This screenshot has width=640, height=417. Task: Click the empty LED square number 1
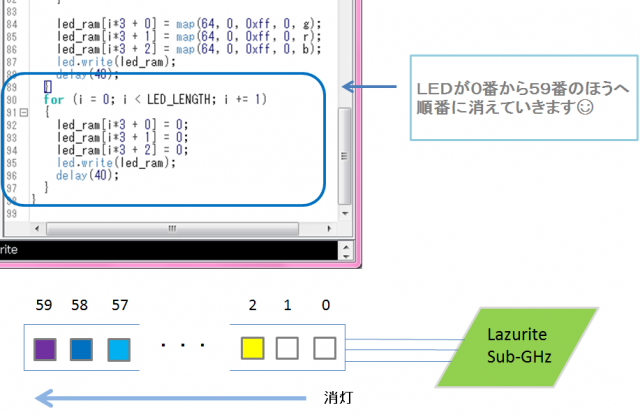[x=287, y=348]
